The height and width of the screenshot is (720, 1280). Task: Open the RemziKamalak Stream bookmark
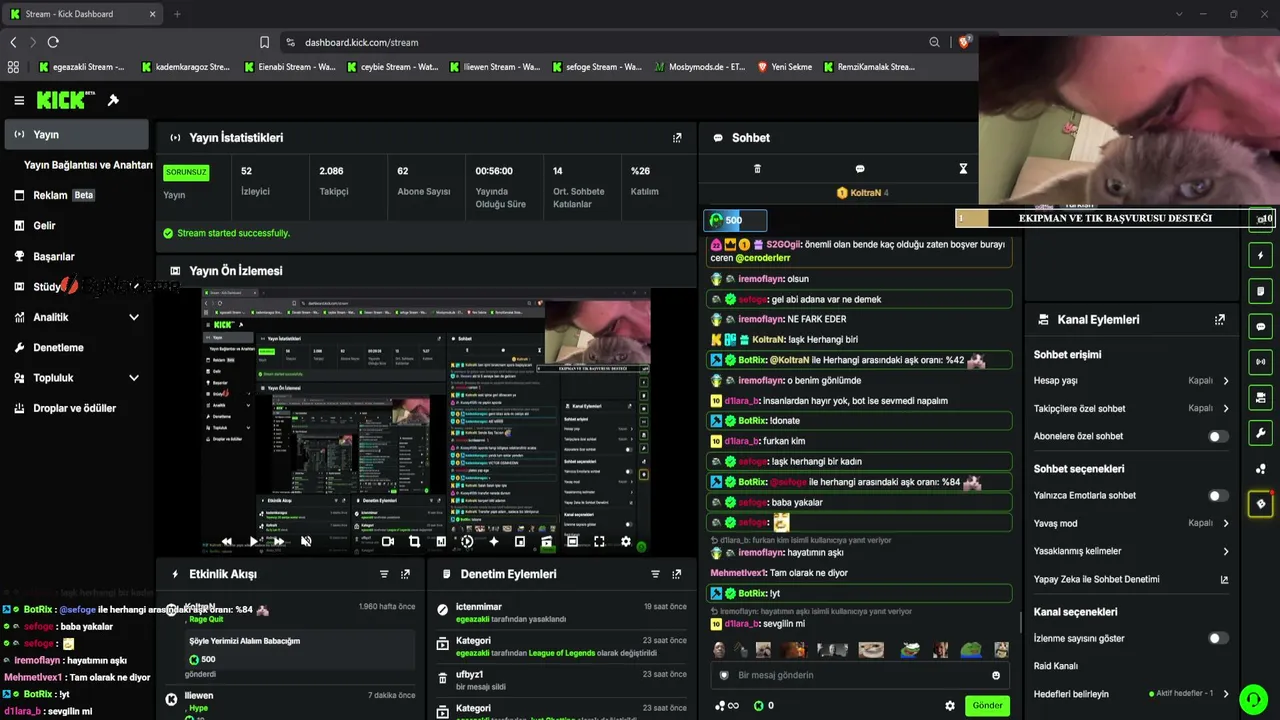point(868,67)
